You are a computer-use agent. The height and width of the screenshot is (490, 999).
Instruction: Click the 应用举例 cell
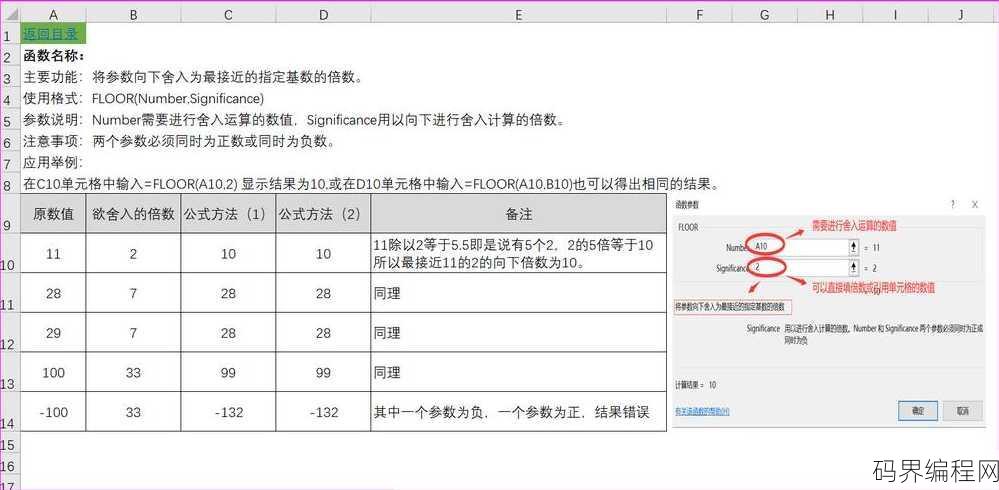pyautogui.click(x=54, y=162)
